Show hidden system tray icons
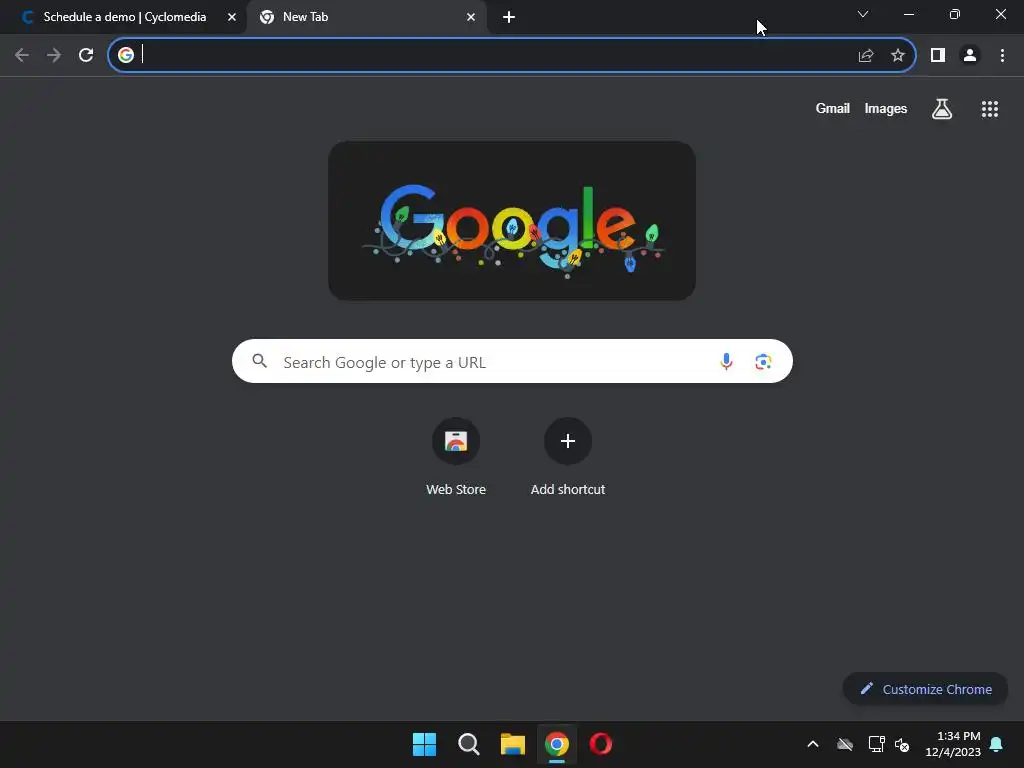The image size is (1024, 768). point(813,744)
